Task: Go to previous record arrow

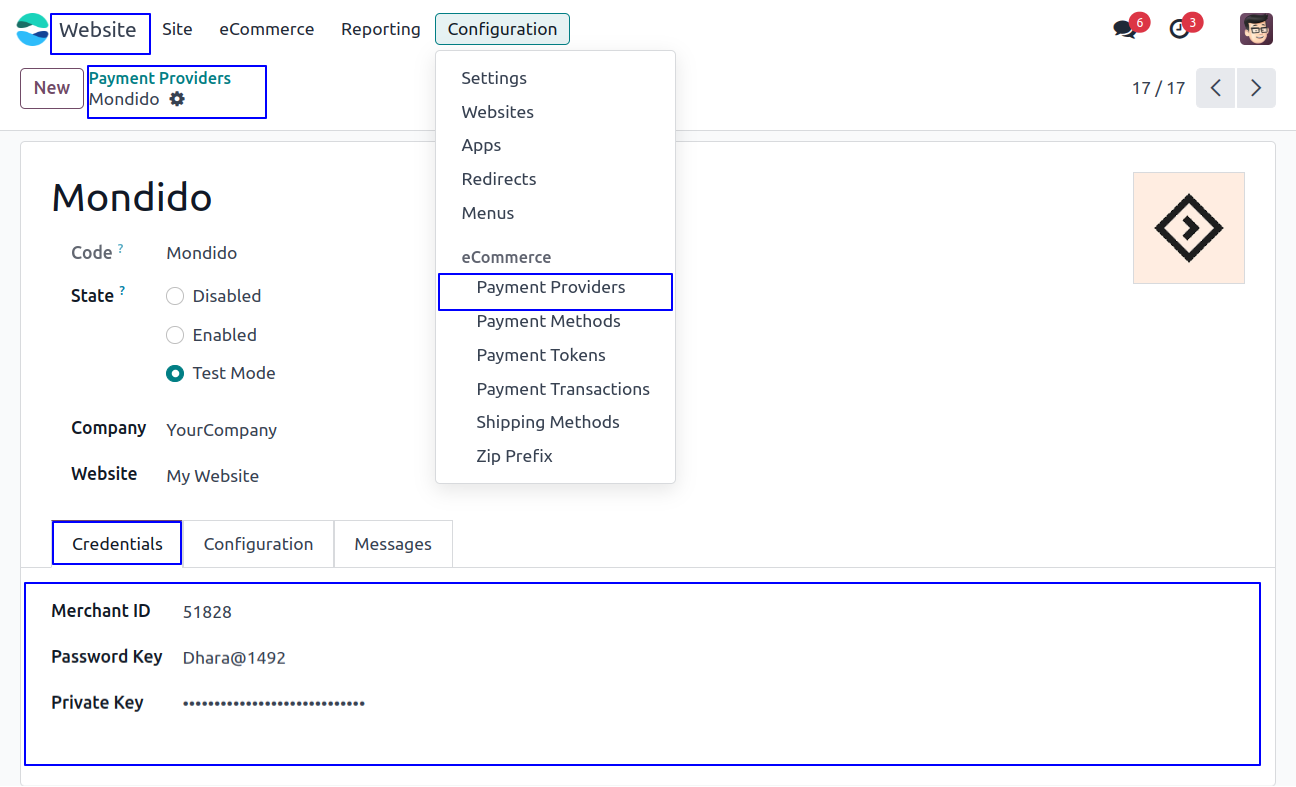Action: pyautogui.click(x=1216, y=88)
